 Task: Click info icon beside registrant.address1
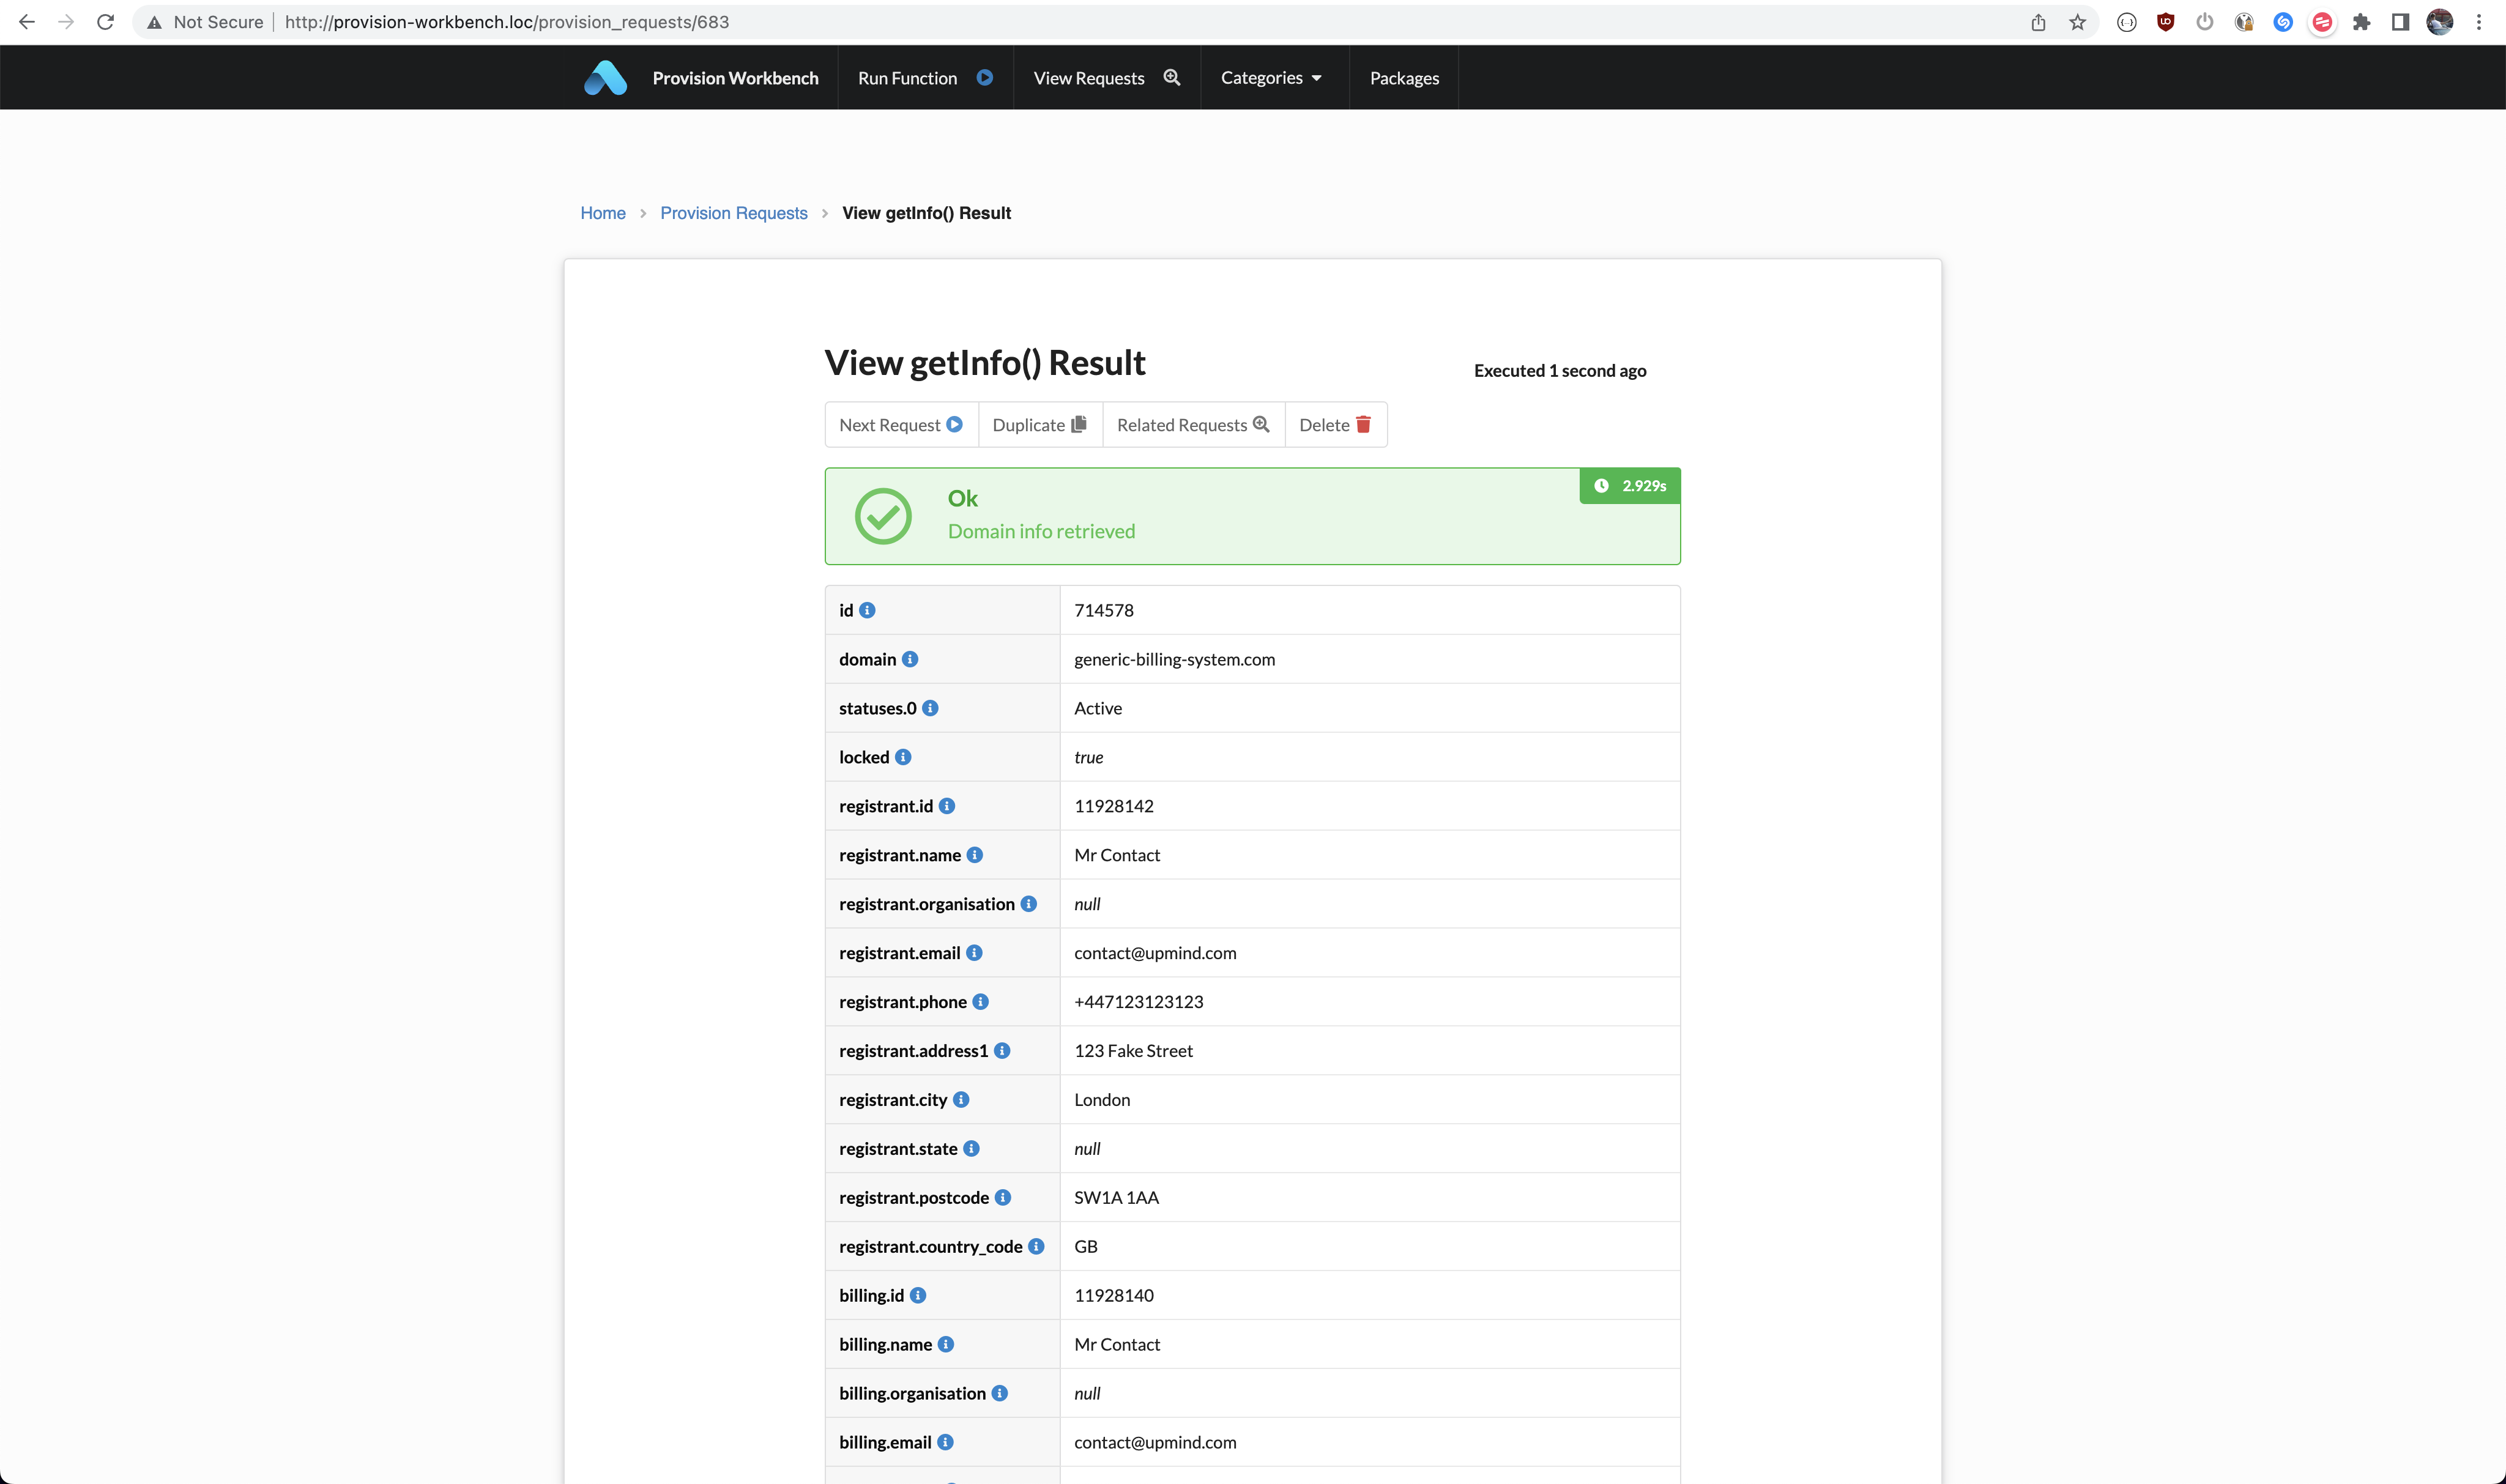click(1002, 1051)
